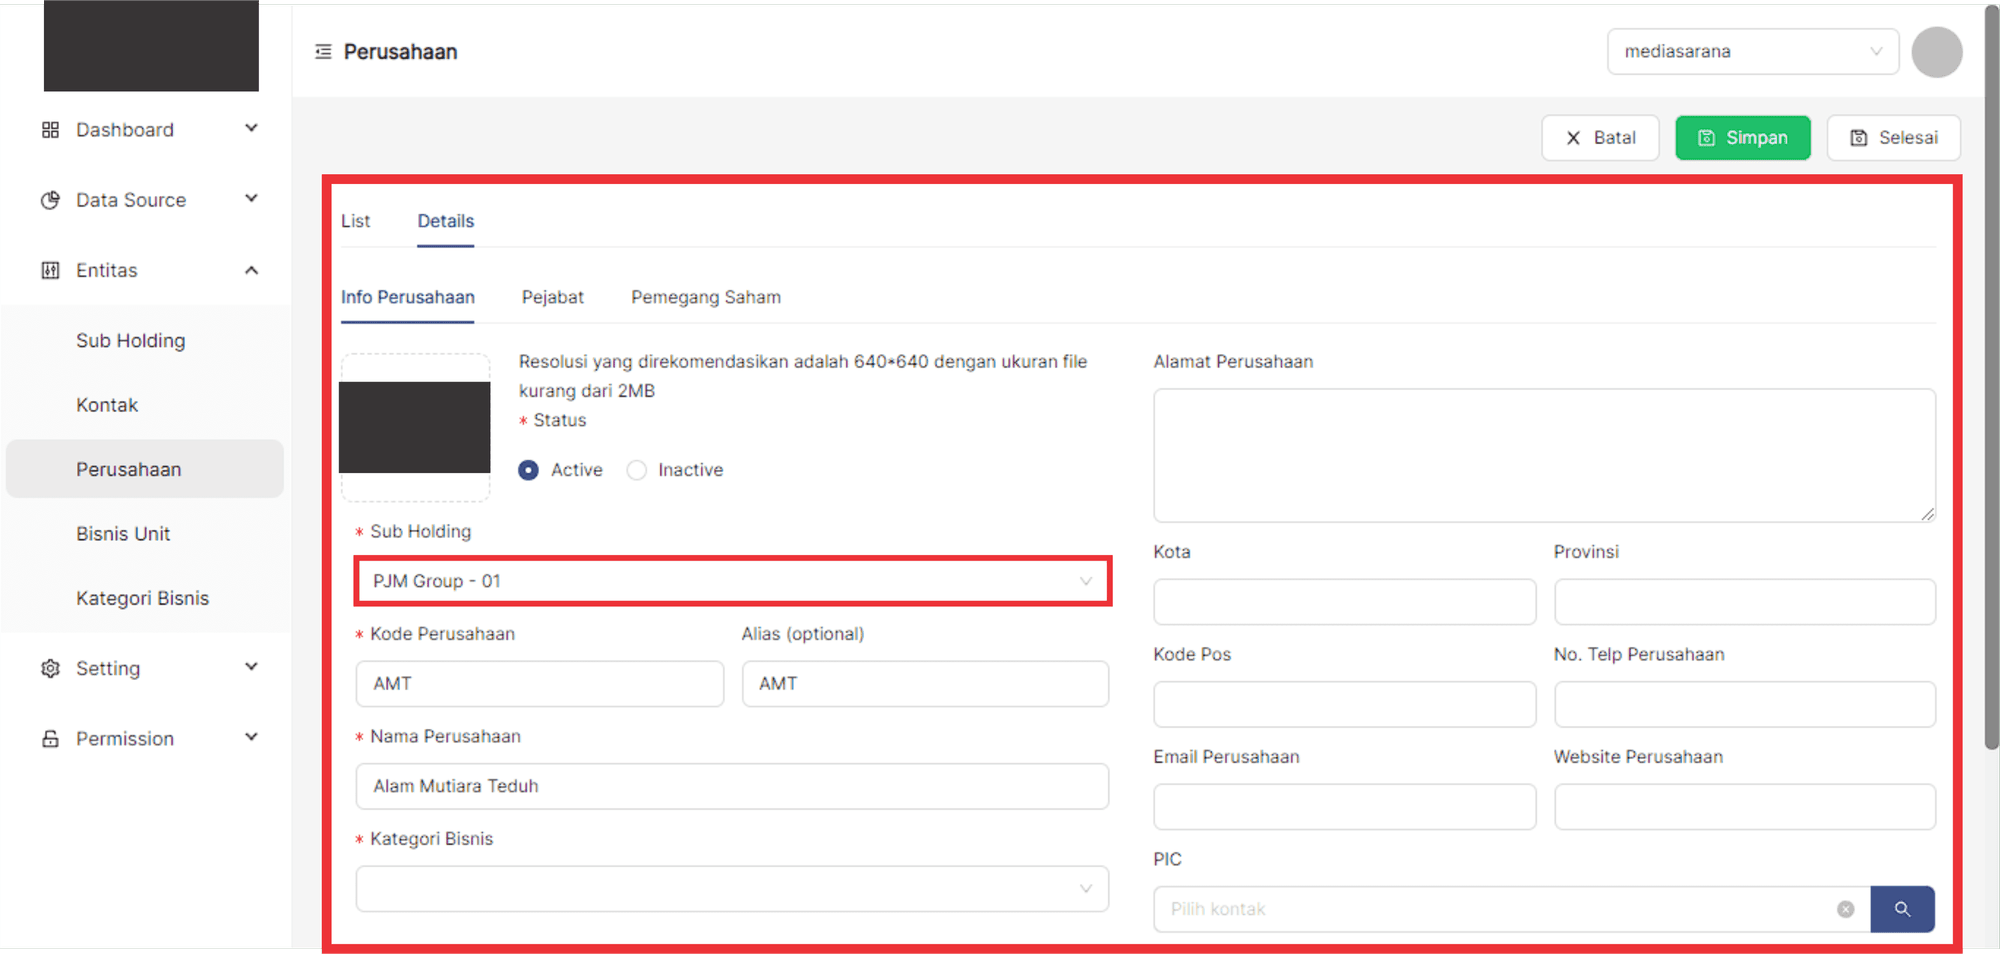Click the user avatar circle
This screenshot has width=2000, height=954.
[1936, 52]
